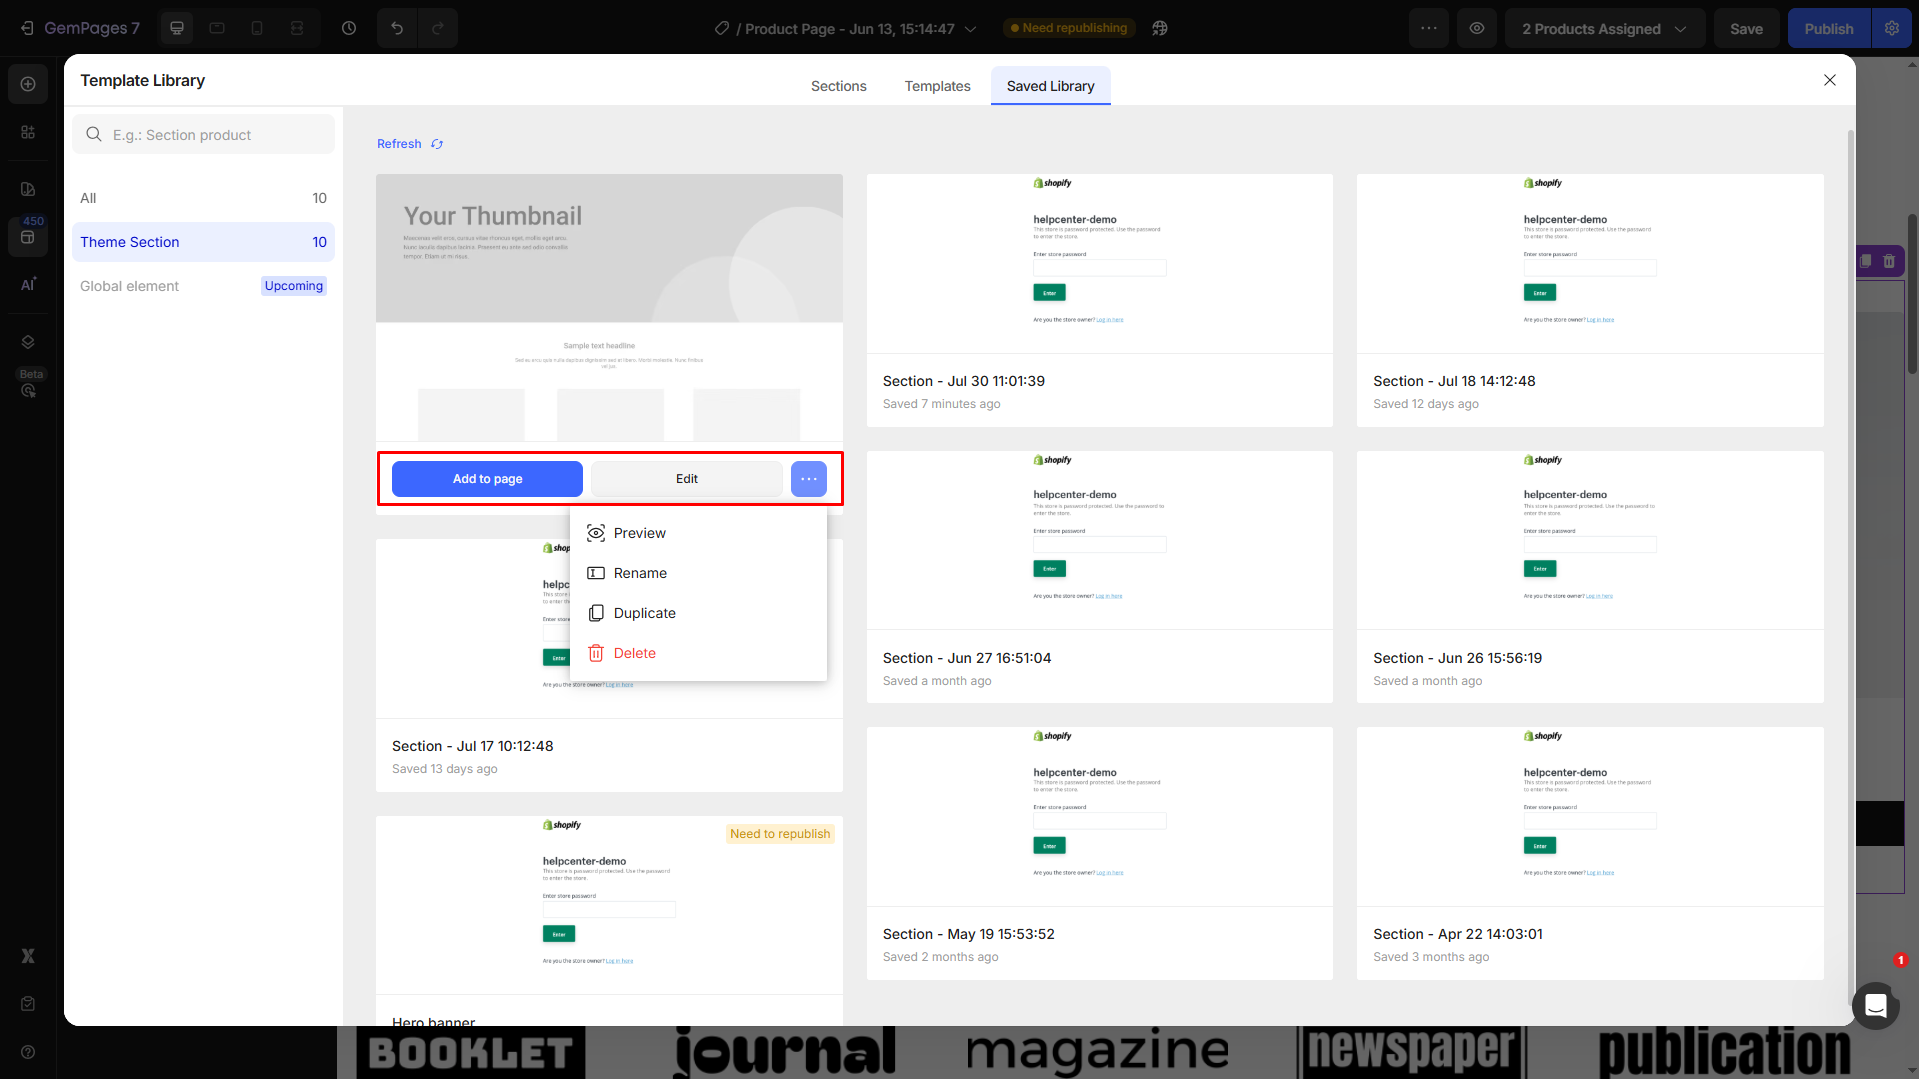Open version history clock icon

coord(349,28)
